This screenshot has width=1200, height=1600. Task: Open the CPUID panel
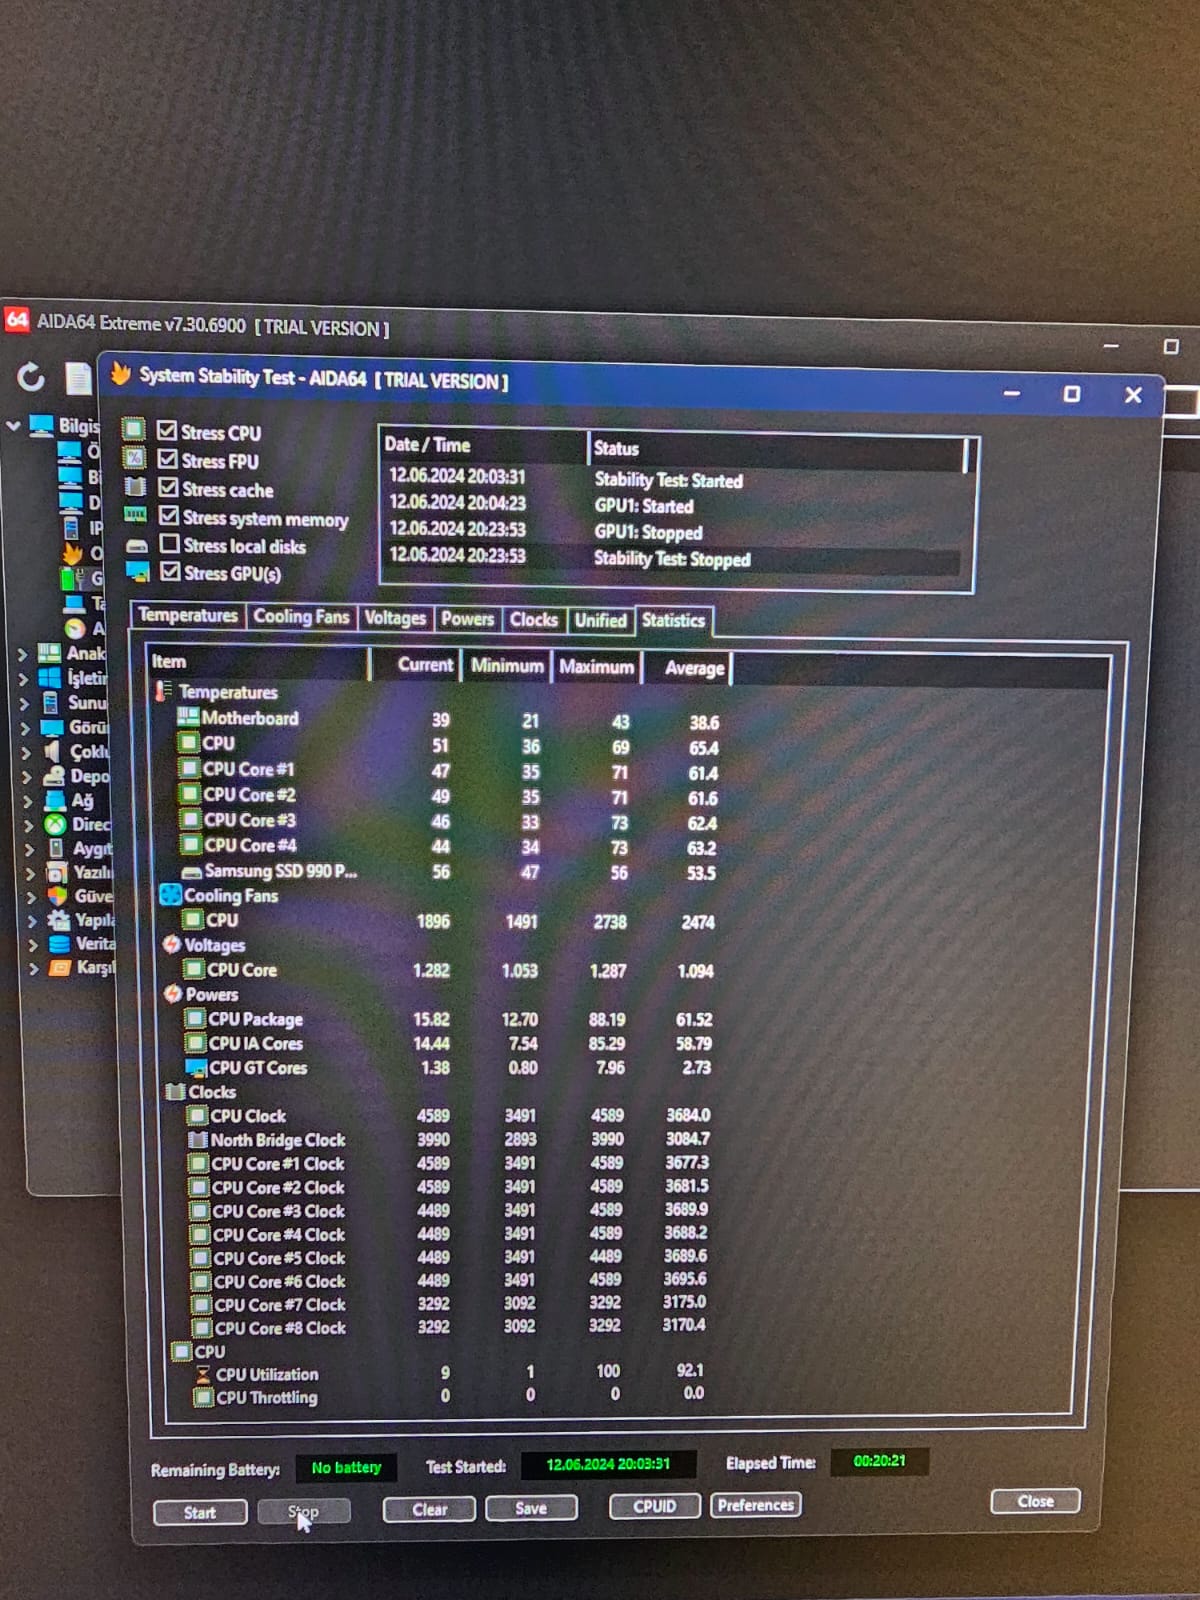pos(654,1506)
